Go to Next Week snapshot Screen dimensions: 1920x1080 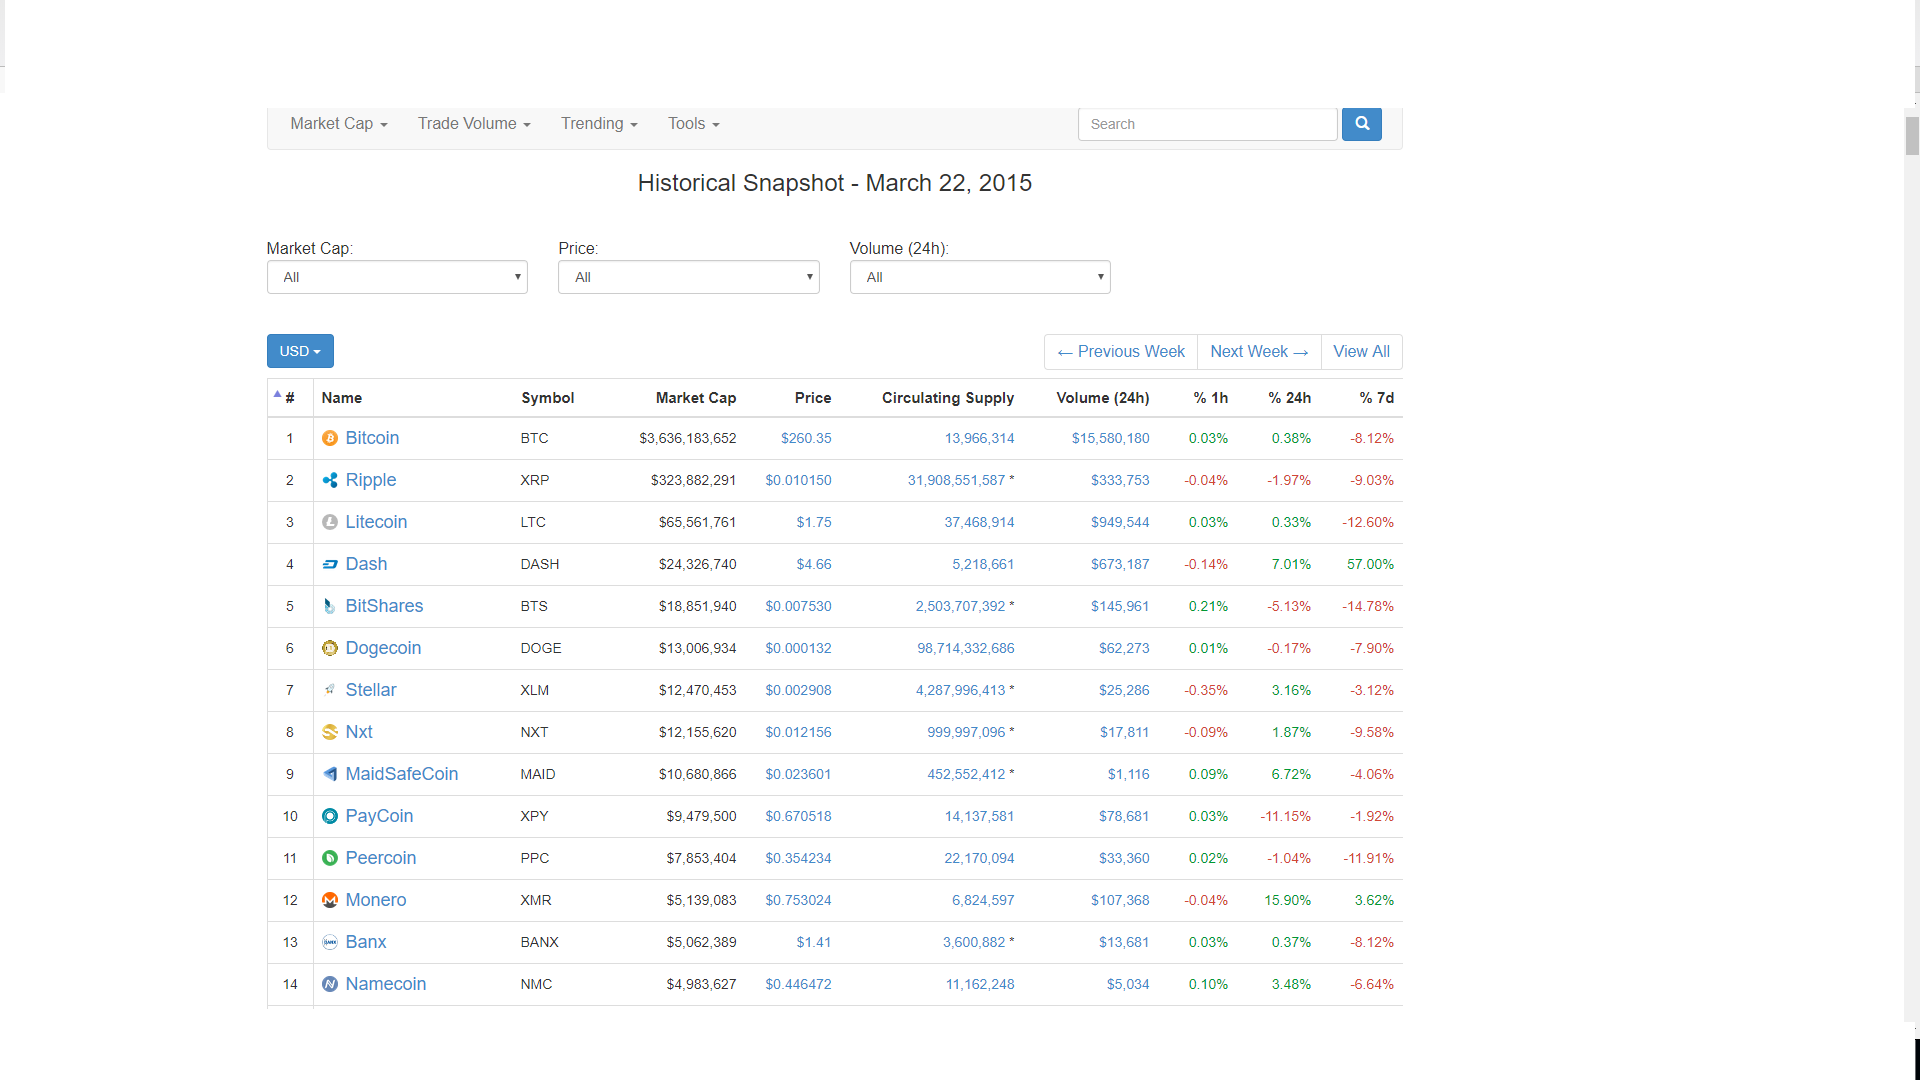tap(1259, 352)
